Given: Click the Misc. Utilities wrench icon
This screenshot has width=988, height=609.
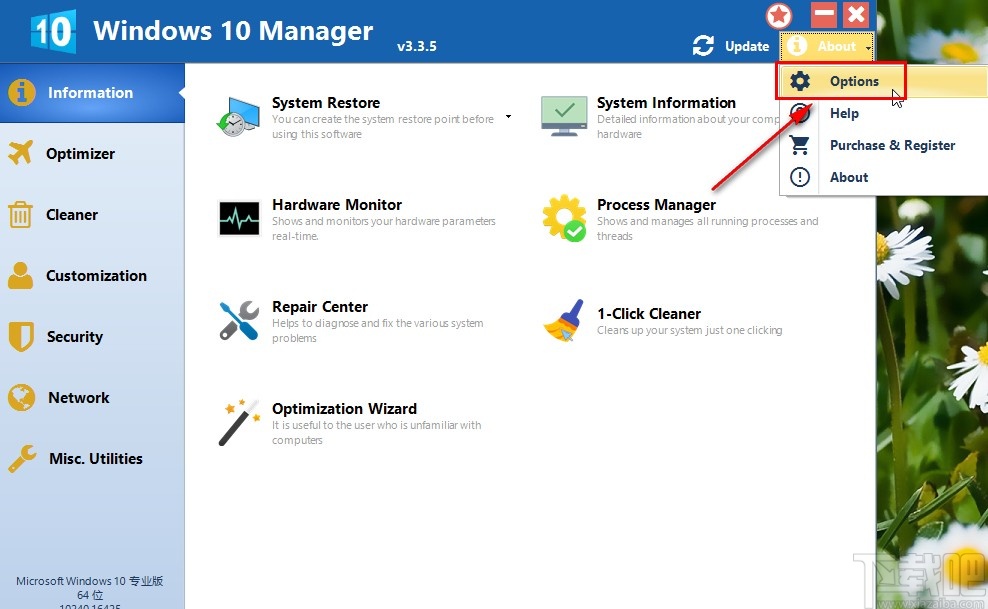Looking at the screenshot, I should (x=21, y=458).
